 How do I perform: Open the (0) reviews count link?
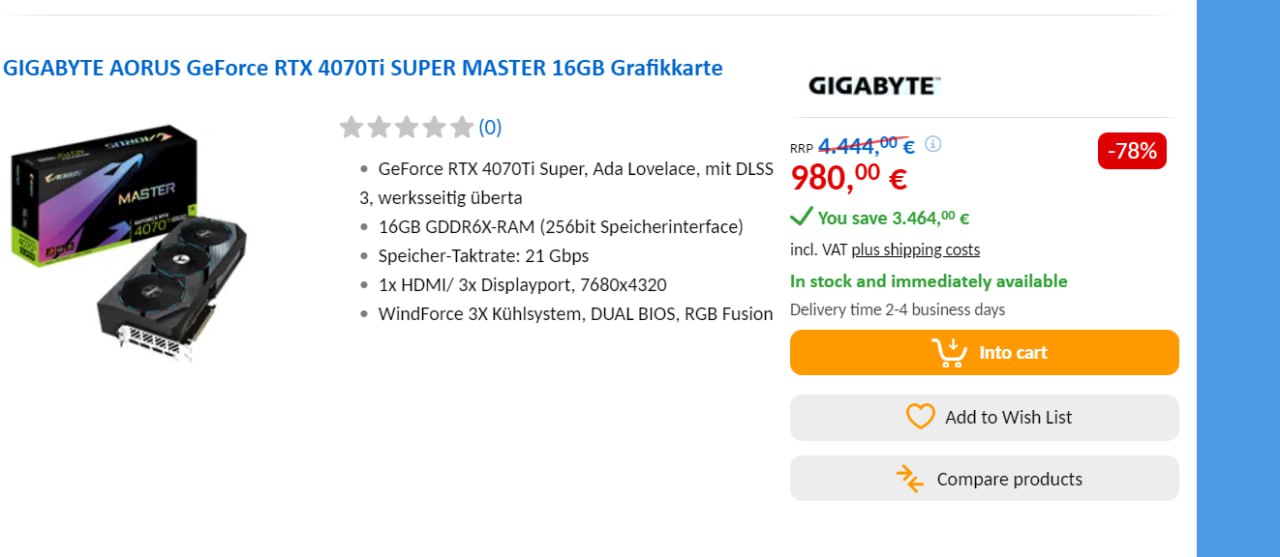[x=490, y=127]
